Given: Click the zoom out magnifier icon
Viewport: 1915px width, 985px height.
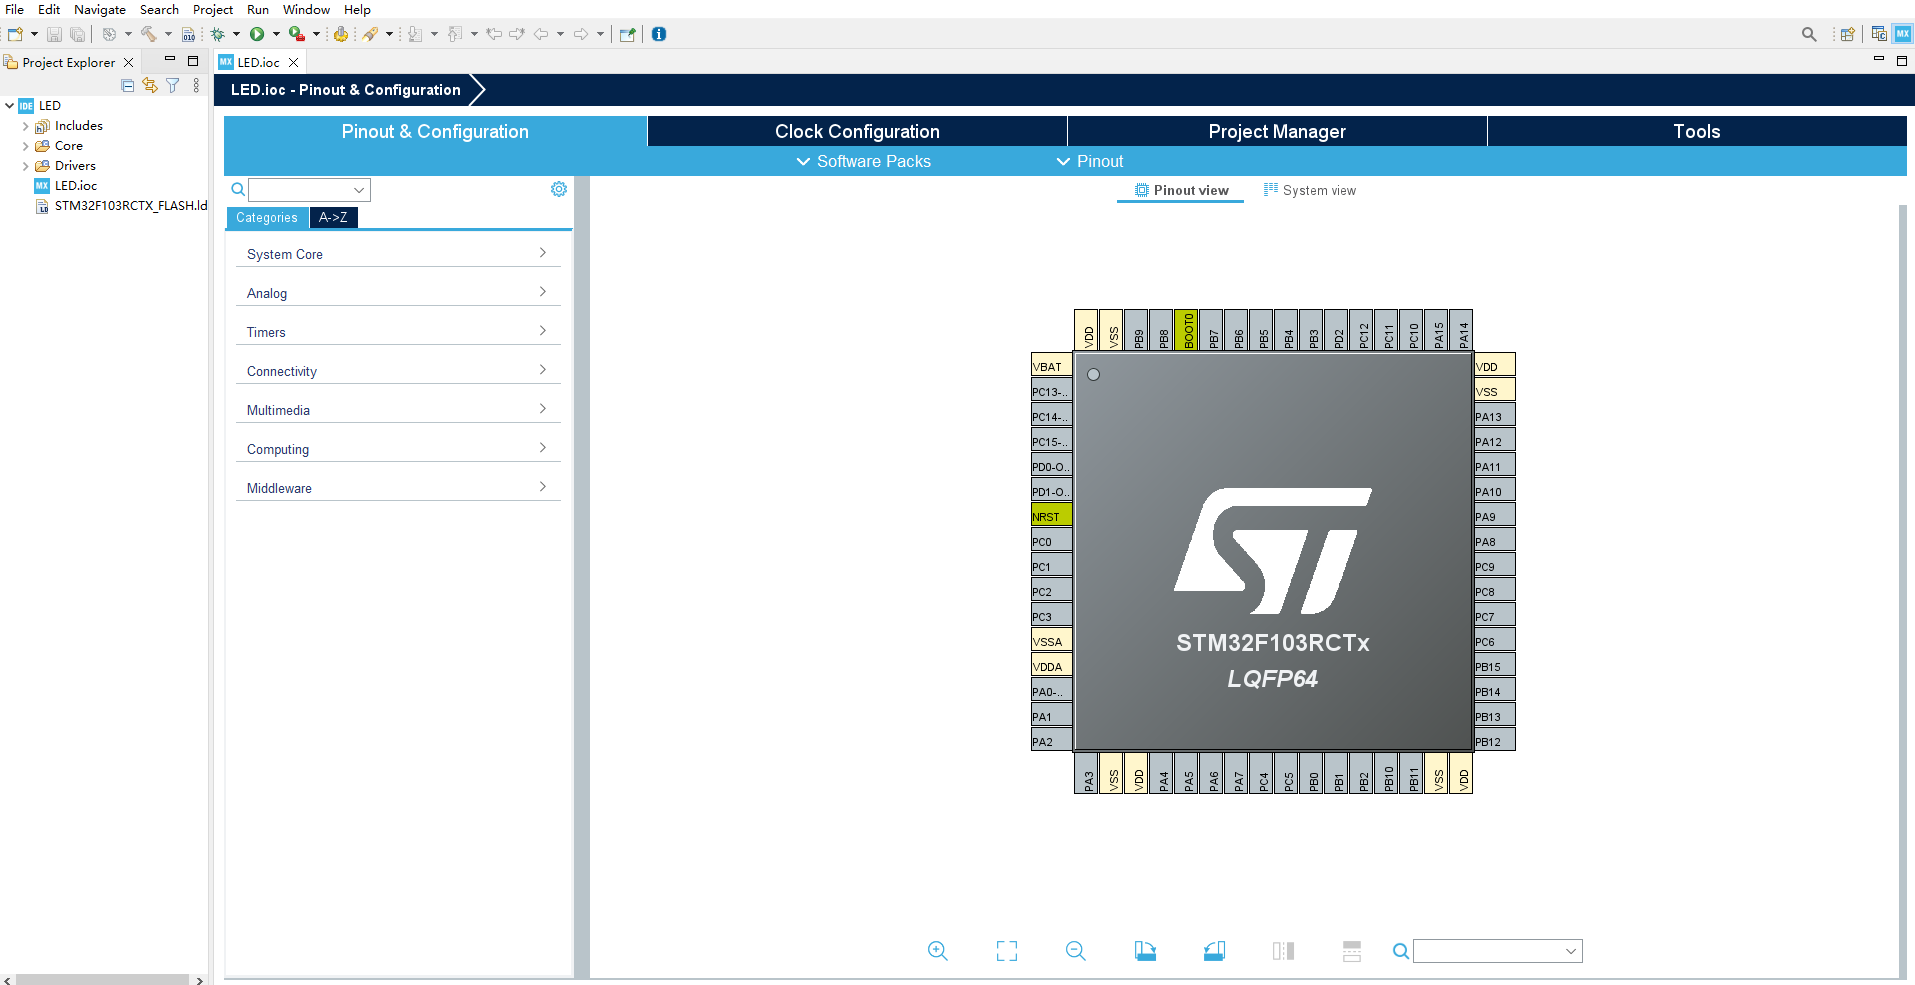Looking at the screenshot, I should tap(1075, 951).
